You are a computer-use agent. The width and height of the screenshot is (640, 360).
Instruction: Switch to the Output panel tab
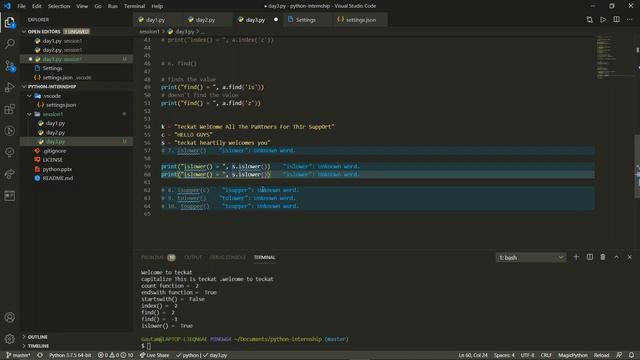[193, 258]
